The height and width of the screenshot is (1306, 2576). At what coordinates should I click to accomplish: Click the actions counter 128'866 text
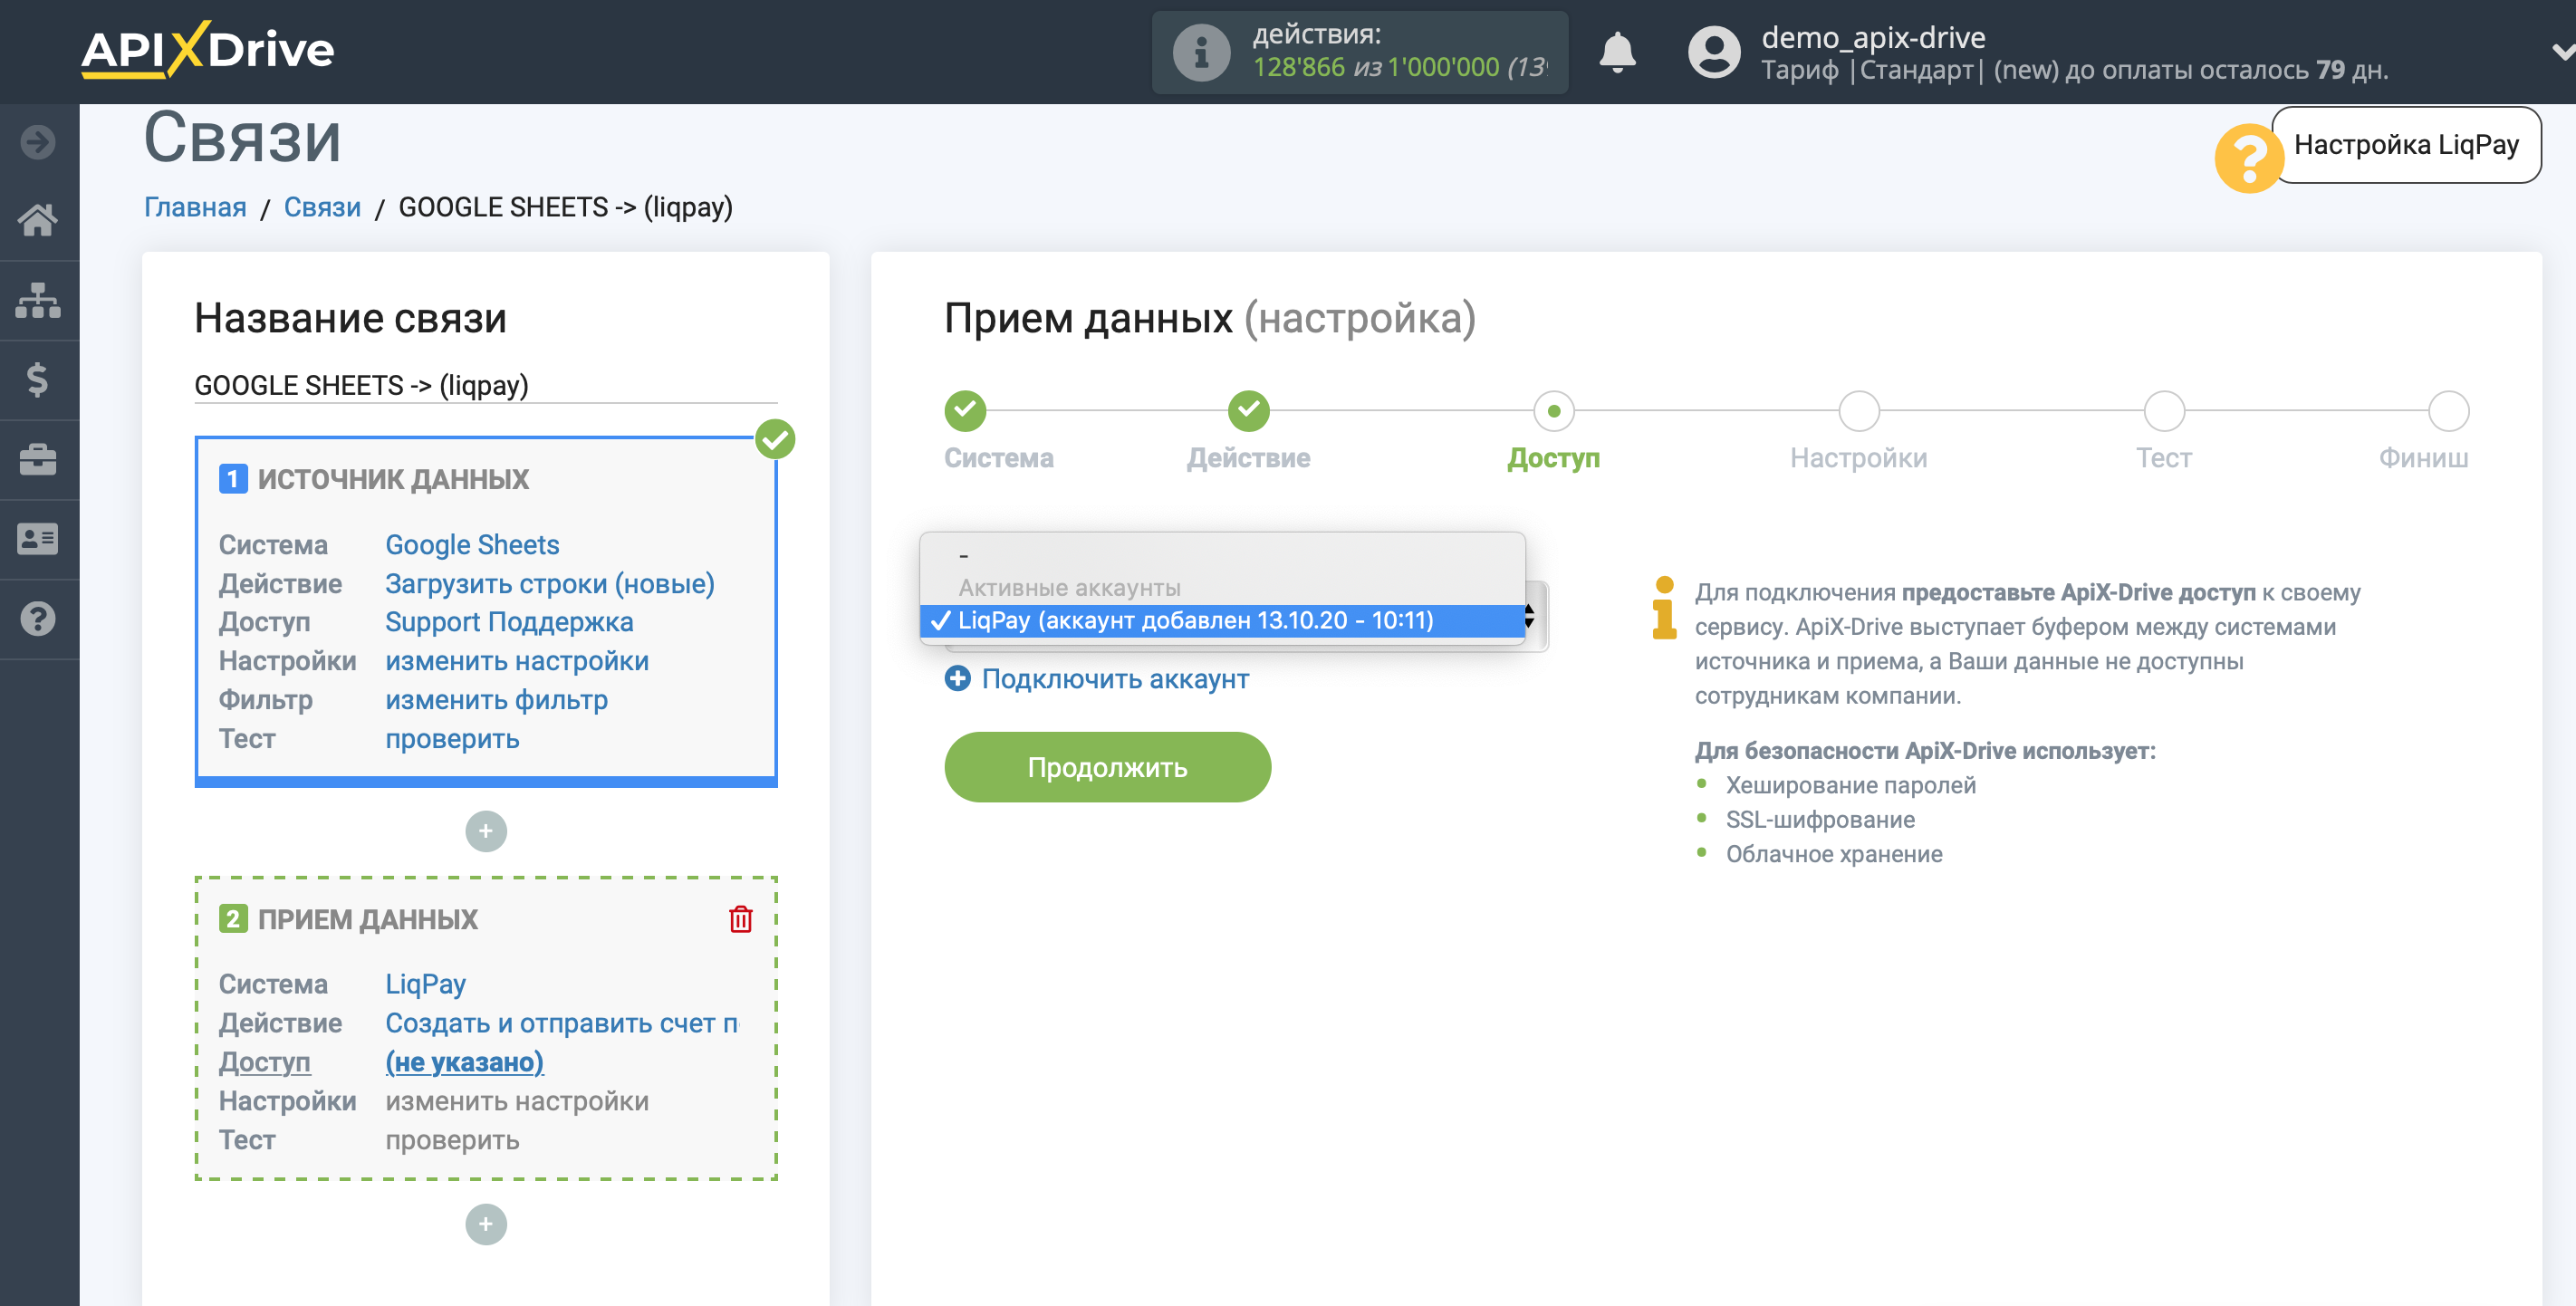tap(1299, 67)
